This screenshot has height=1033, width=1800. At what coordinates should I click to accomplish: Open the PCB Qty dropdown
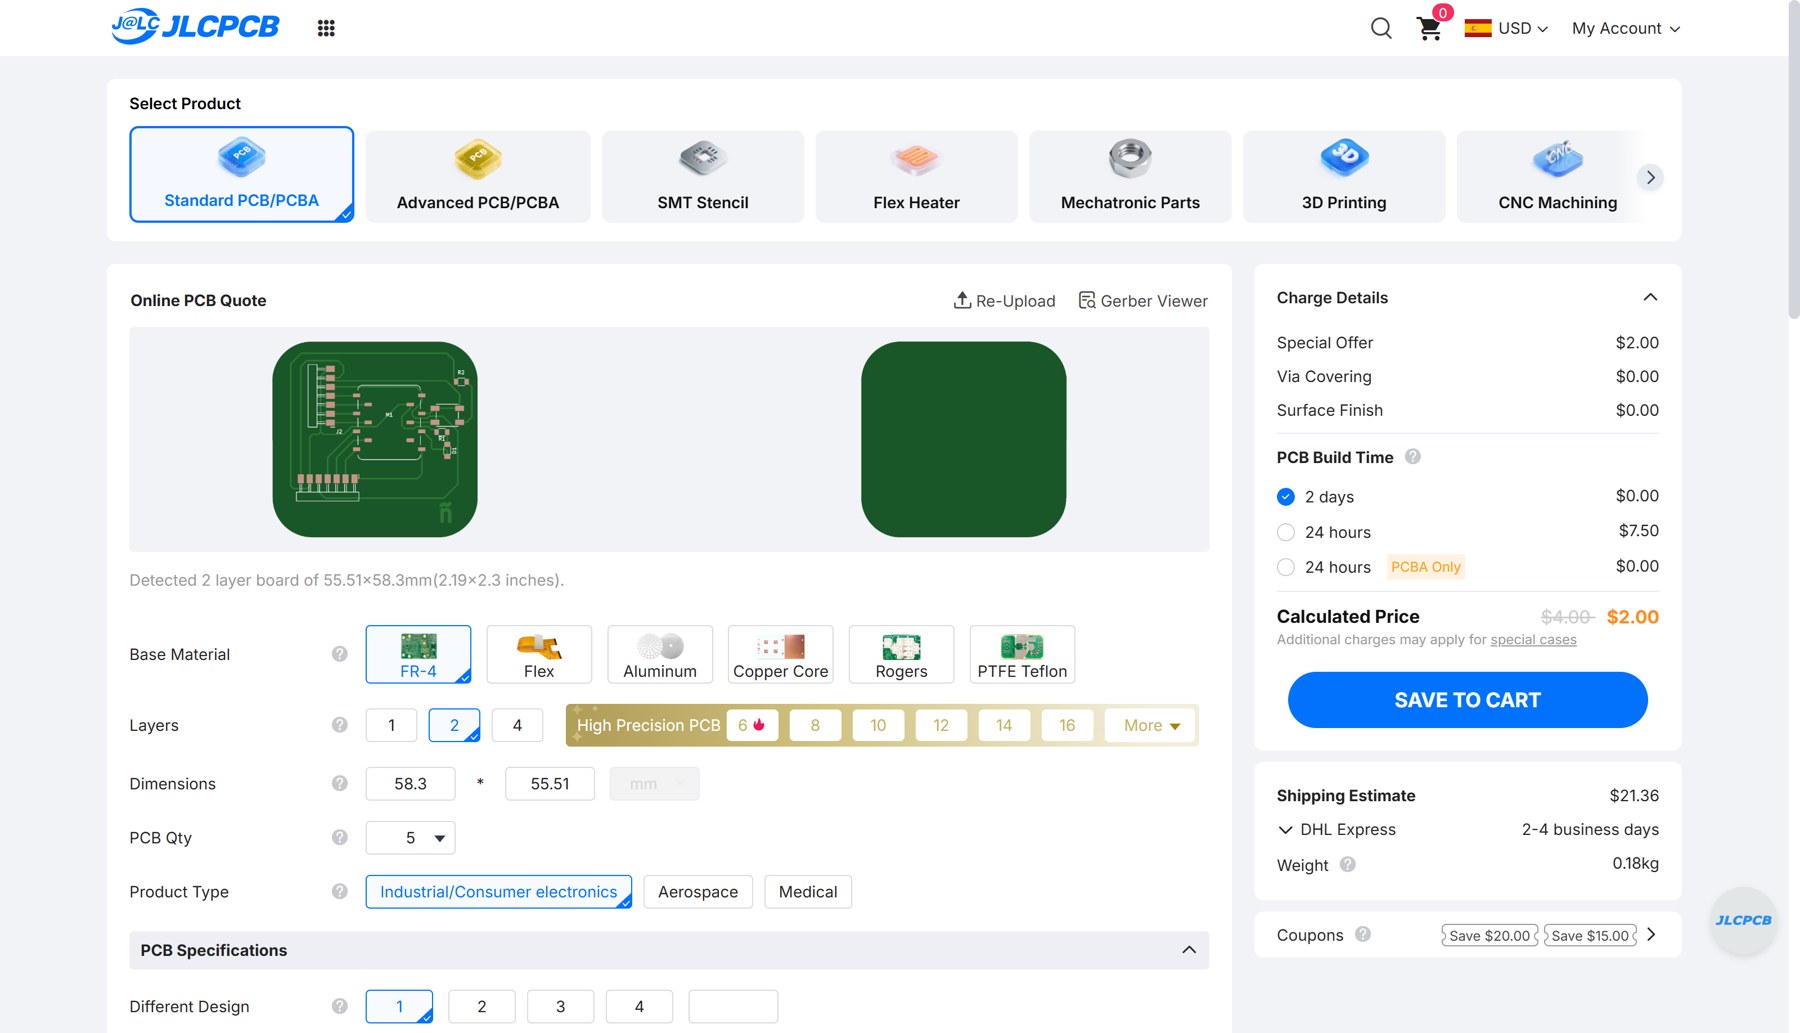coord(410,838)
